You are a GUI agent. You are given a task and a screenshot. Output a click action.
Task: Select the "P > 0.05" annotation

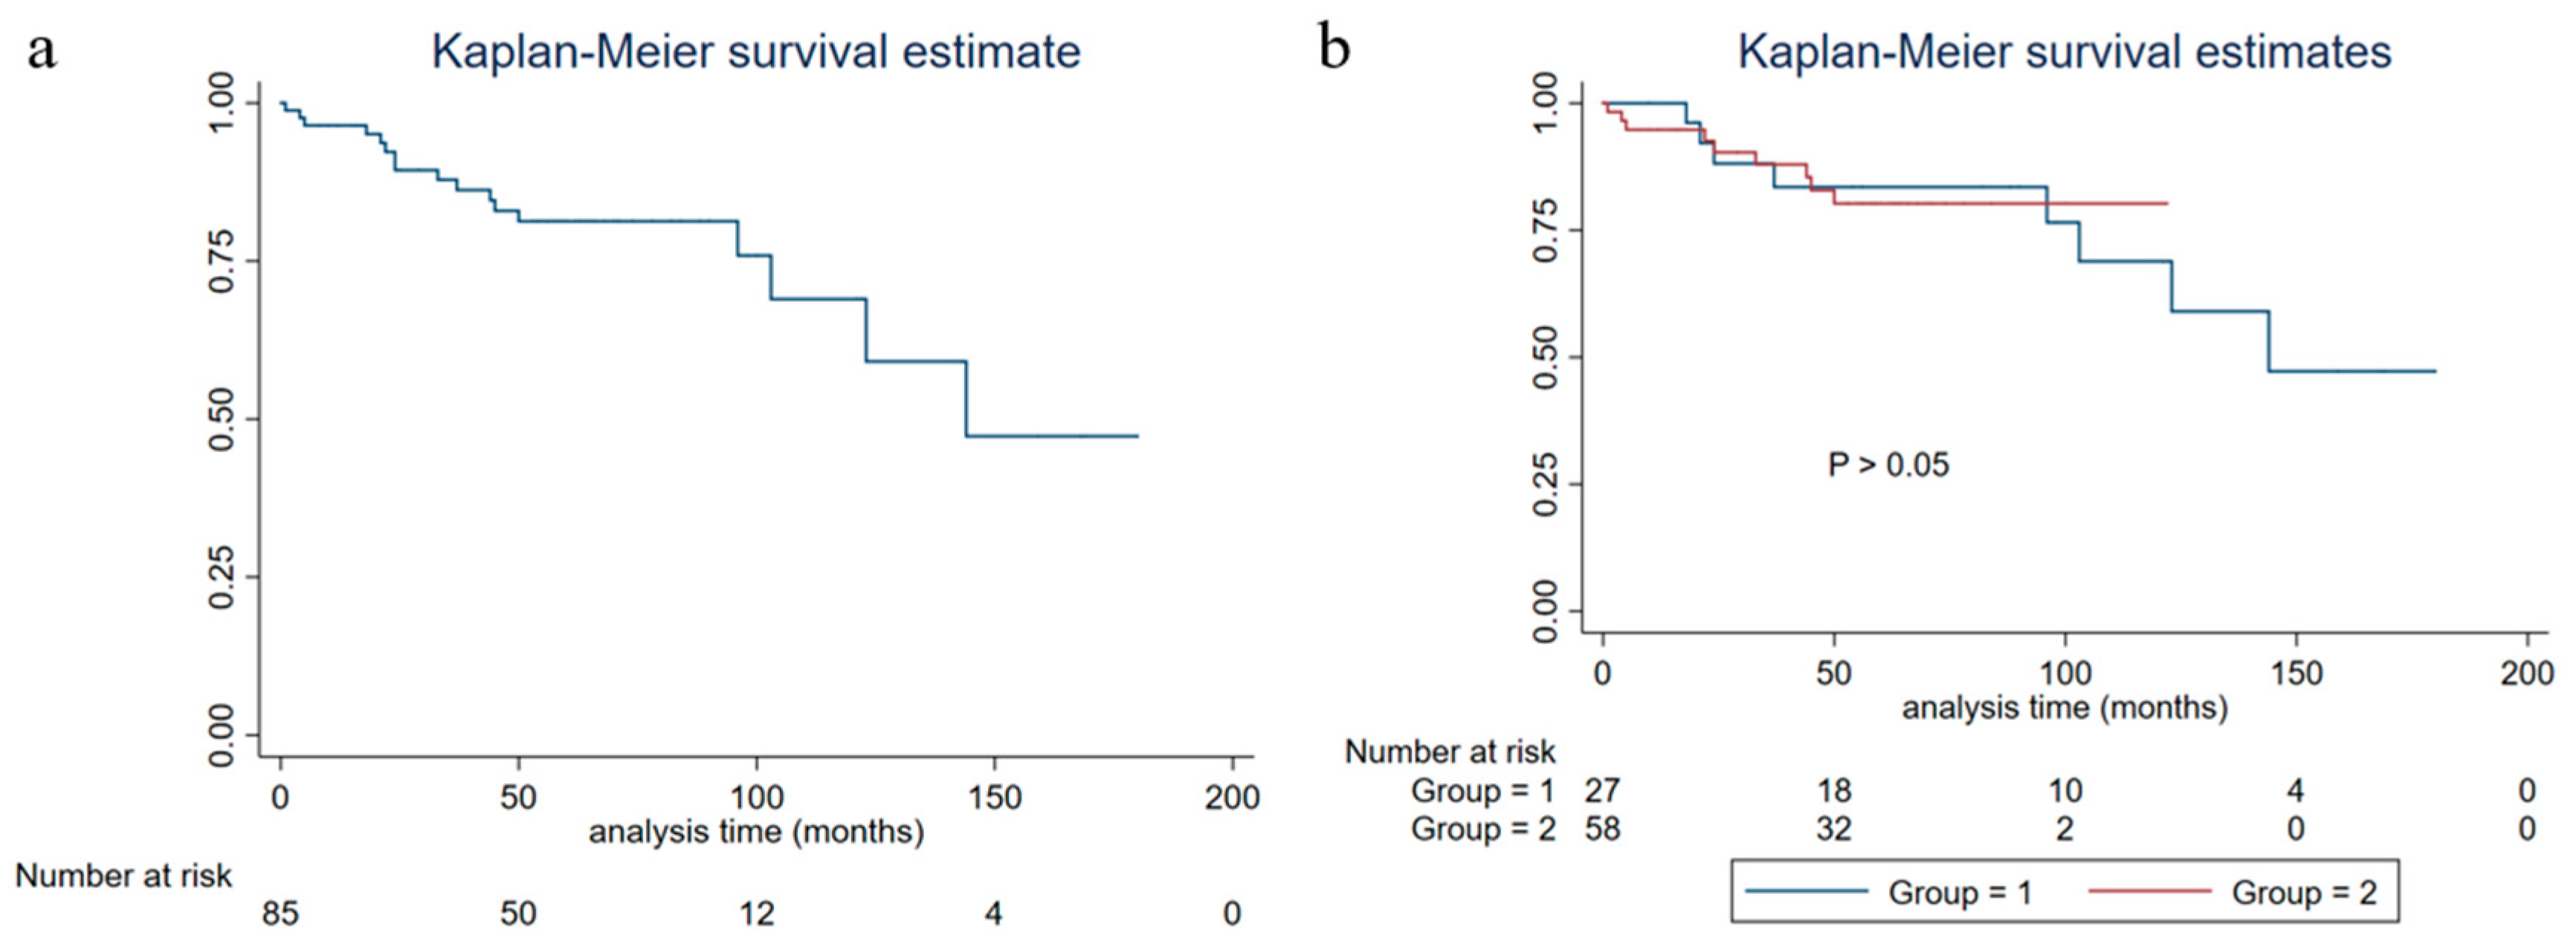point(1888,465)
